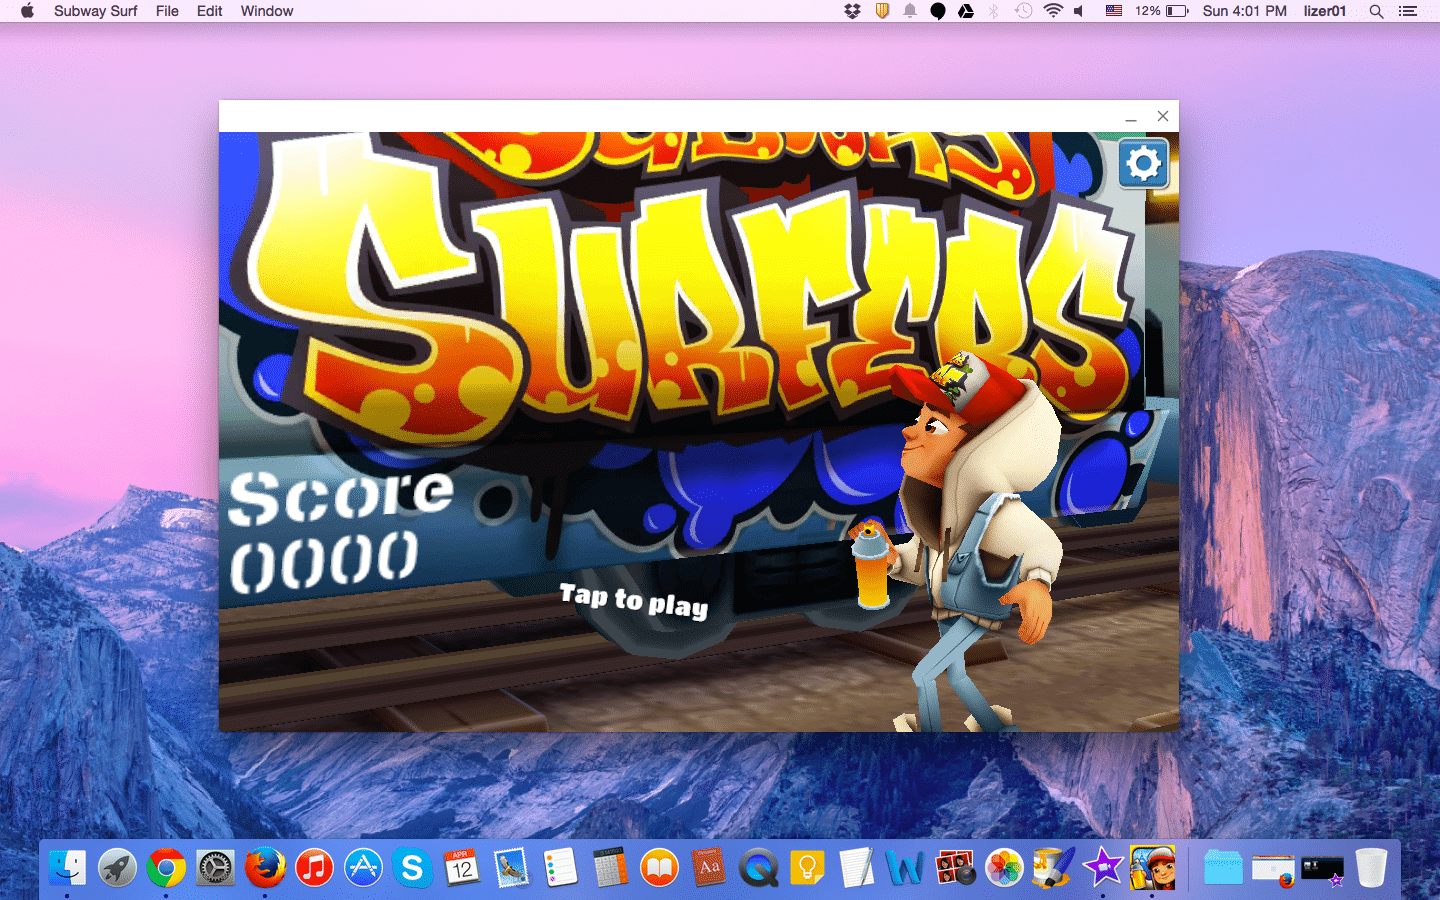Viewport: 1440px width, 900px height.
Task: Click the Dropbox menu bar icon
Action: (x=852, y=11)
